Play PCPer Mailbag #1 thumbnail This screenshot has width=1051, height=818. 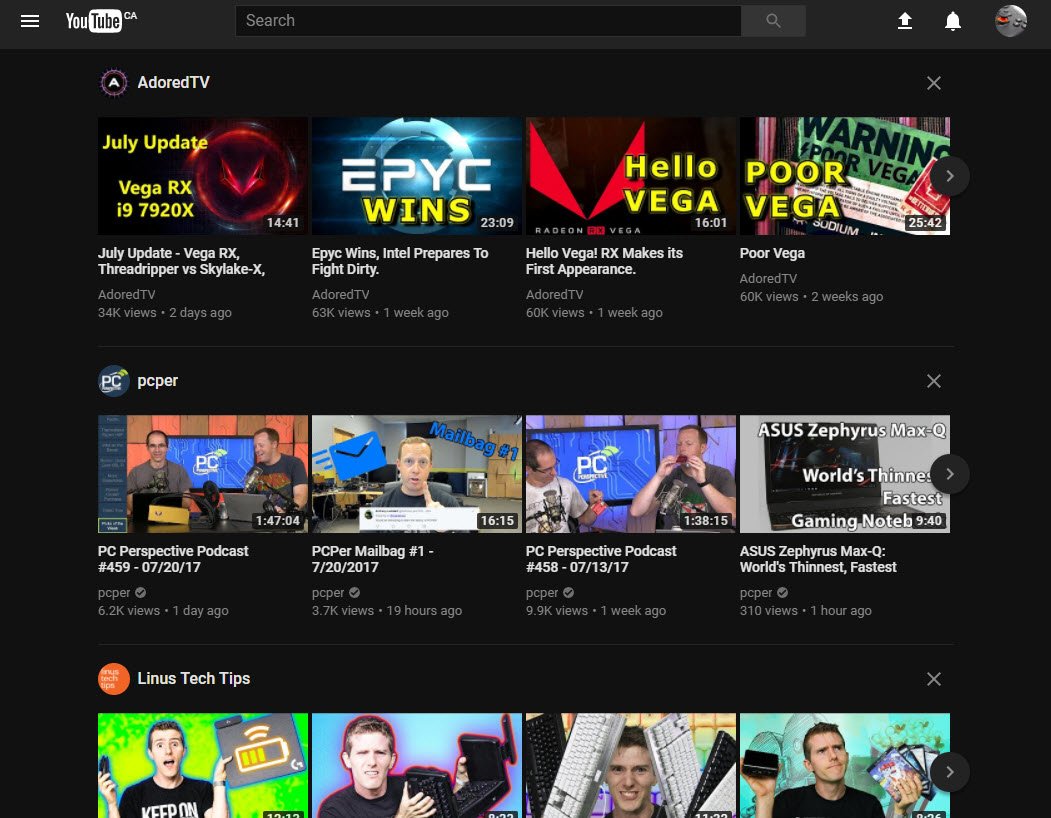click(416, 474)
